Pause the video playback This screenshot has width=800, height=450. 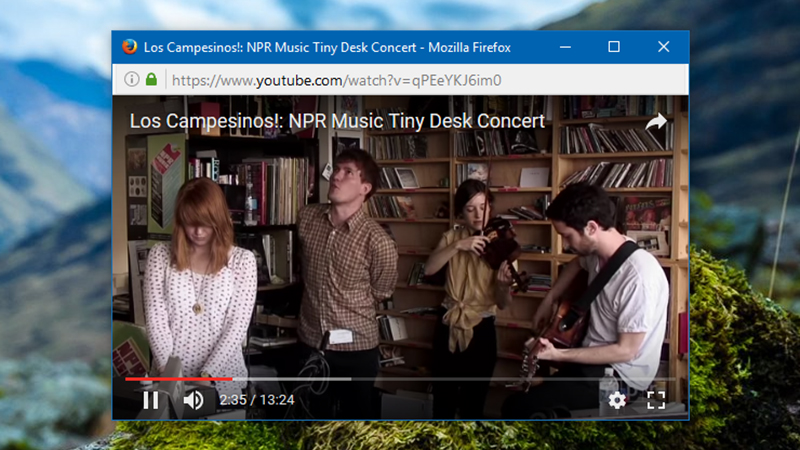click(151, 400)
